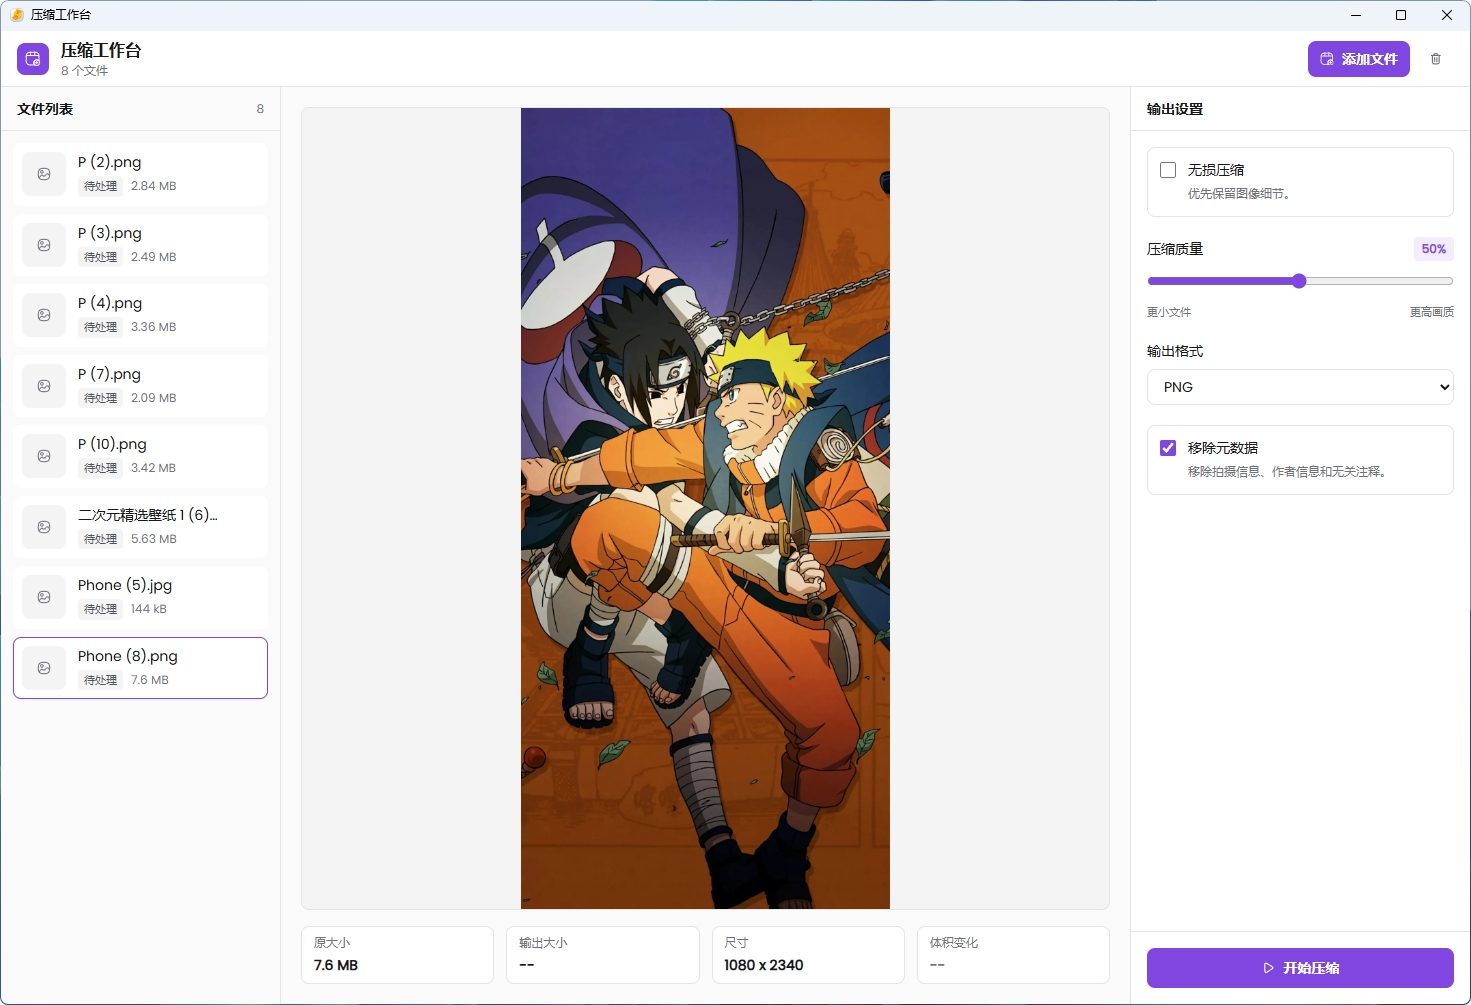Click the 待处理 status tag of P (2).png
This screenshot has width=1471, height=1005.
(100, 186)
